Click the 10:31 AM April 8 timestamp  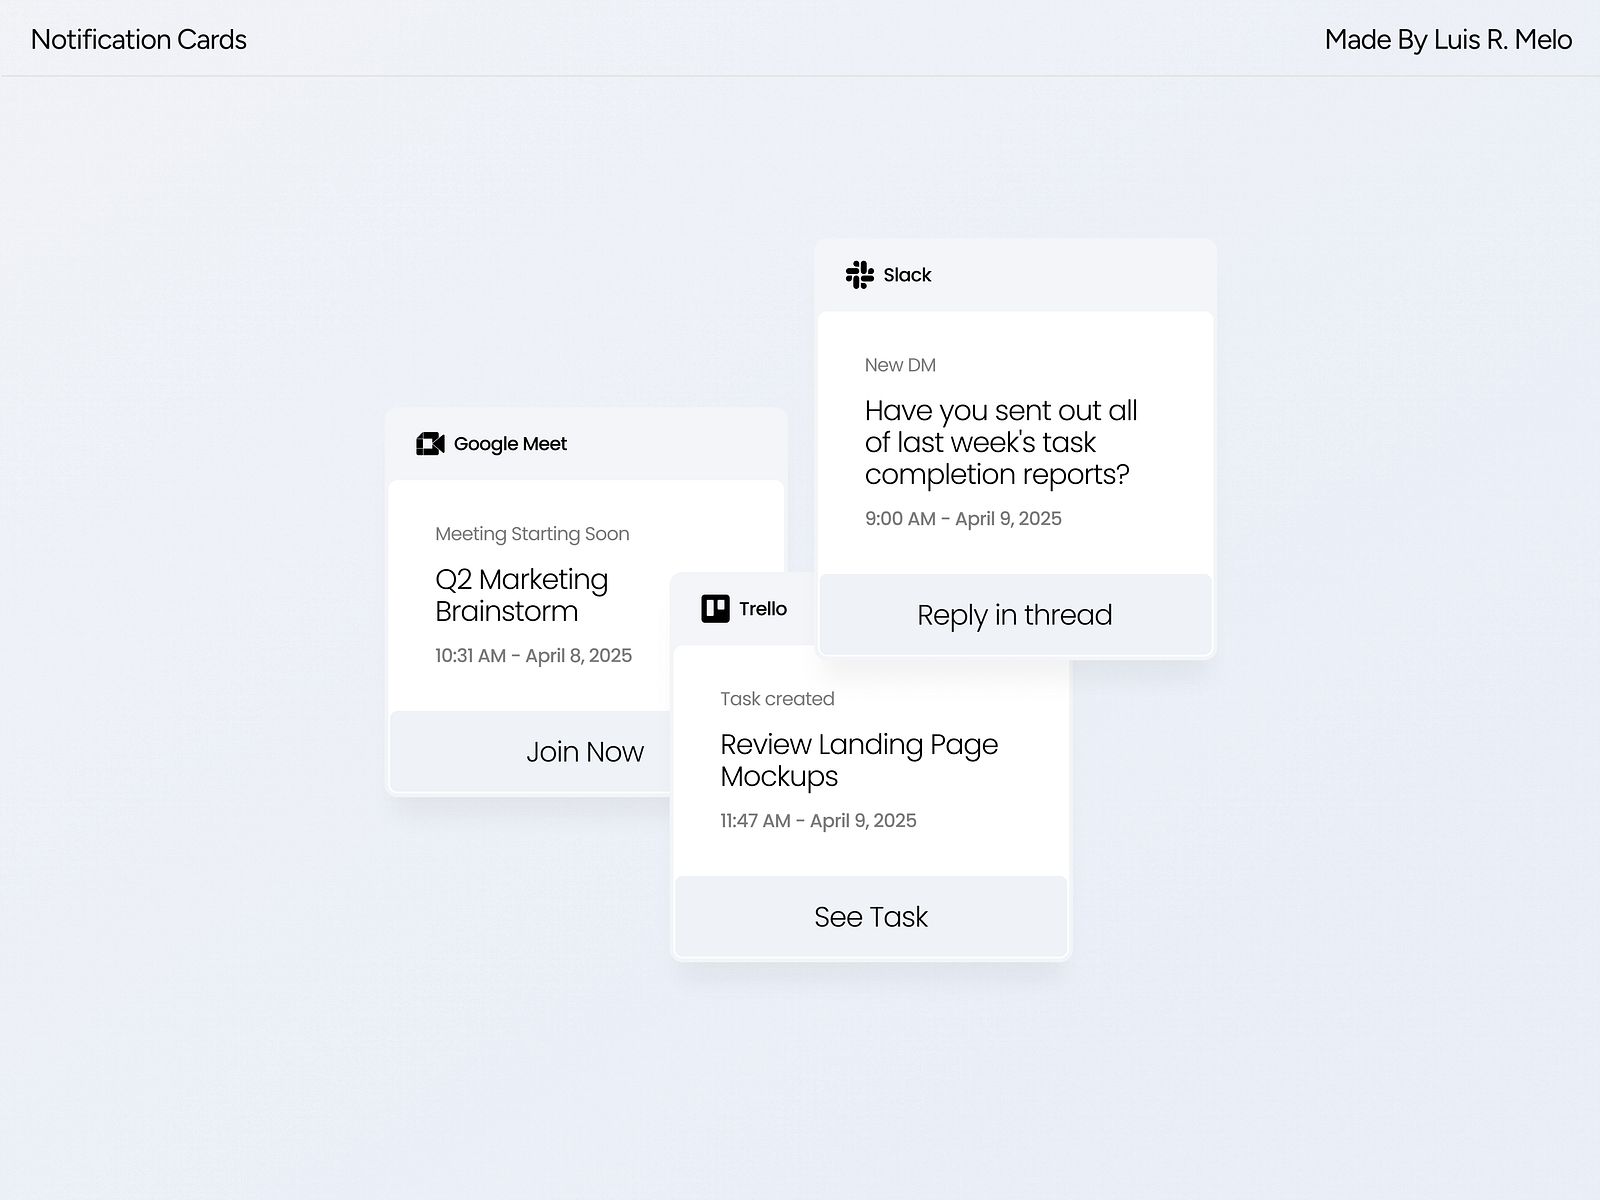[x=533, y=656]
